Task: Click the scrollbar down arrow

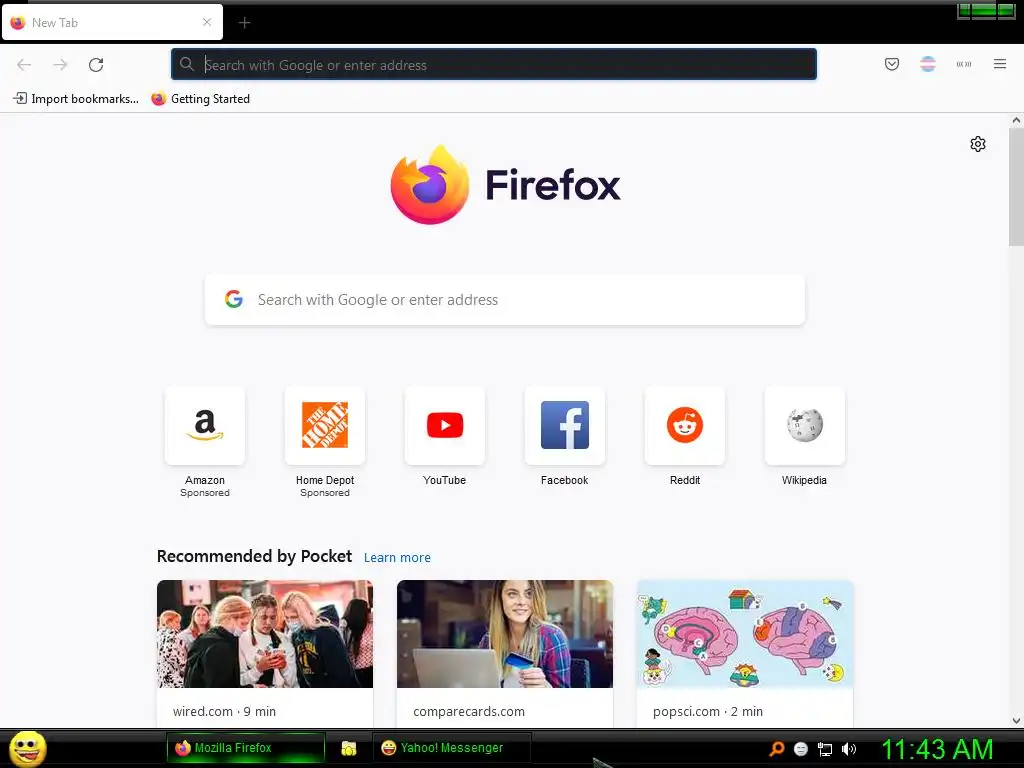Action: tap(1016, 721)
